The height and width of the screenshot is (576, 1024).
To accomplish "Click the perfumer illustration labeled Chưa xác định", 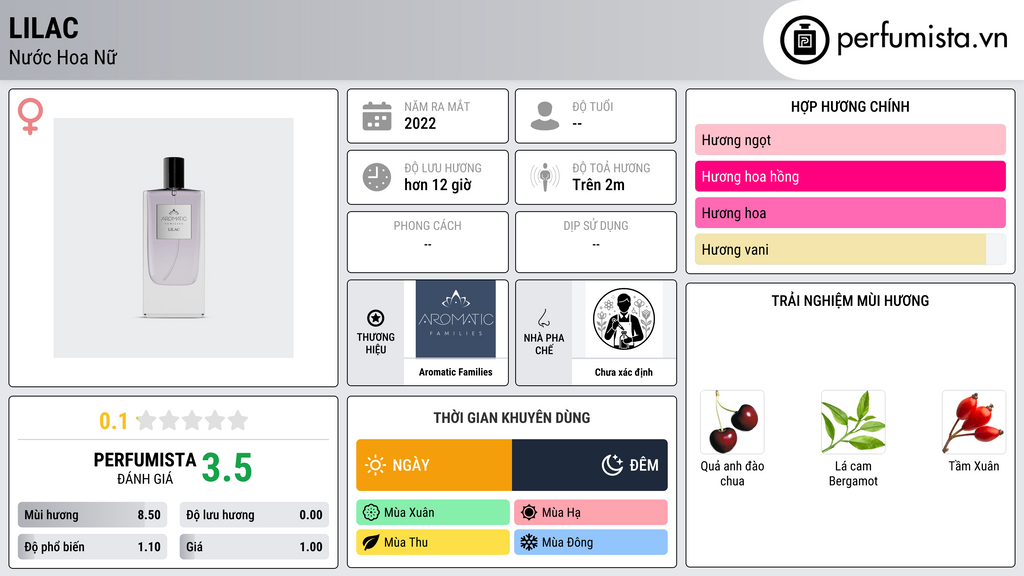I will pyautogui.click(x=624, y=319).
